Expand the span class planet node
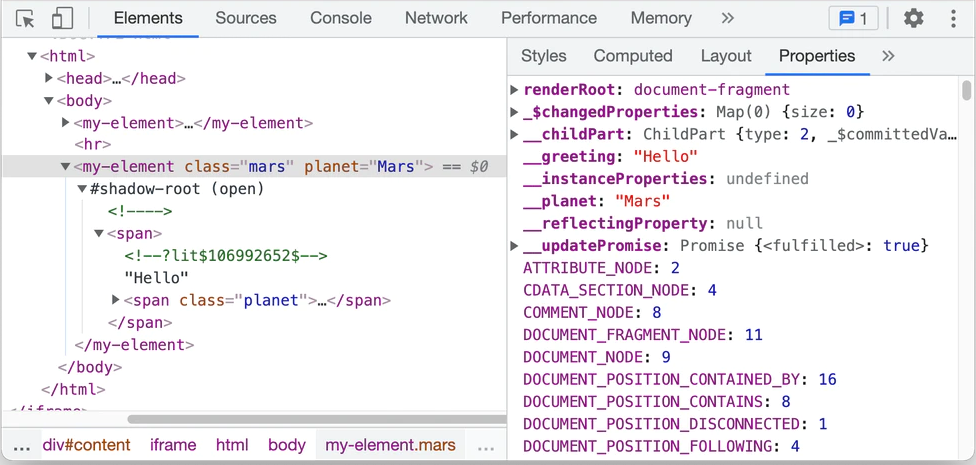Viewport: 976px width, 465px height. point(116,300)
